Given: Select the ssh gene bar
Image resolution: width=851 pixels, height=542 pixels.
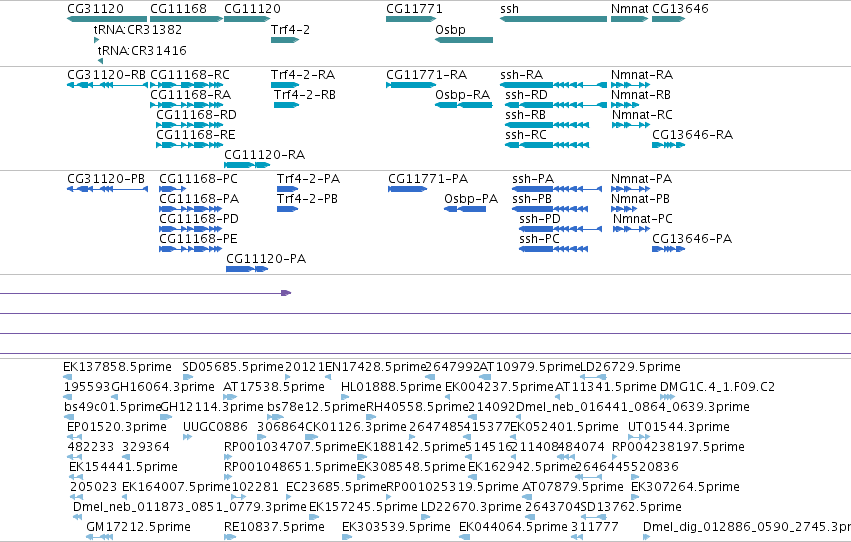Looking at the screenshot, I should (553, 19).
